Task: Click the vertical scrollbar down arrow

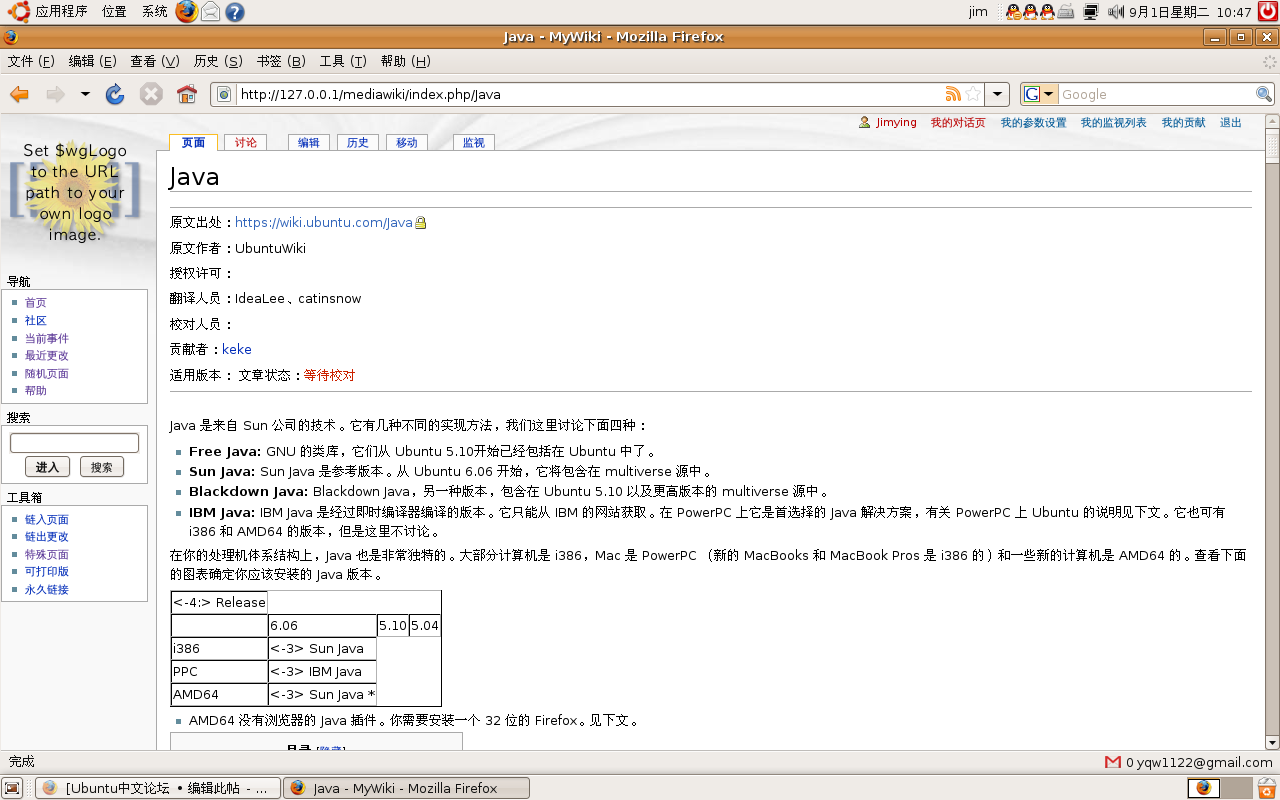Action: (x=1272, y=743)
